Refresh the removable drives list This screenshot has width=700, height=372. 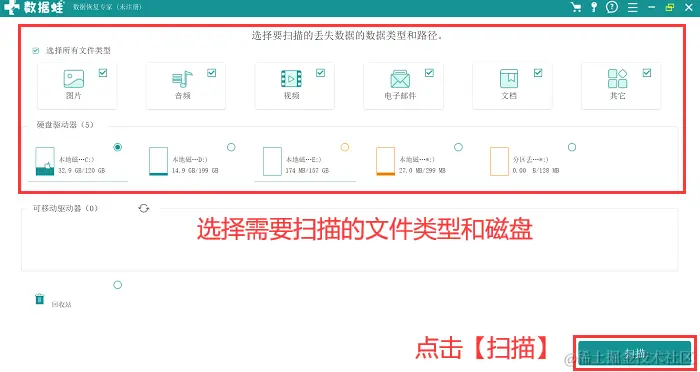pyautogui.click(x=143, y=208)
